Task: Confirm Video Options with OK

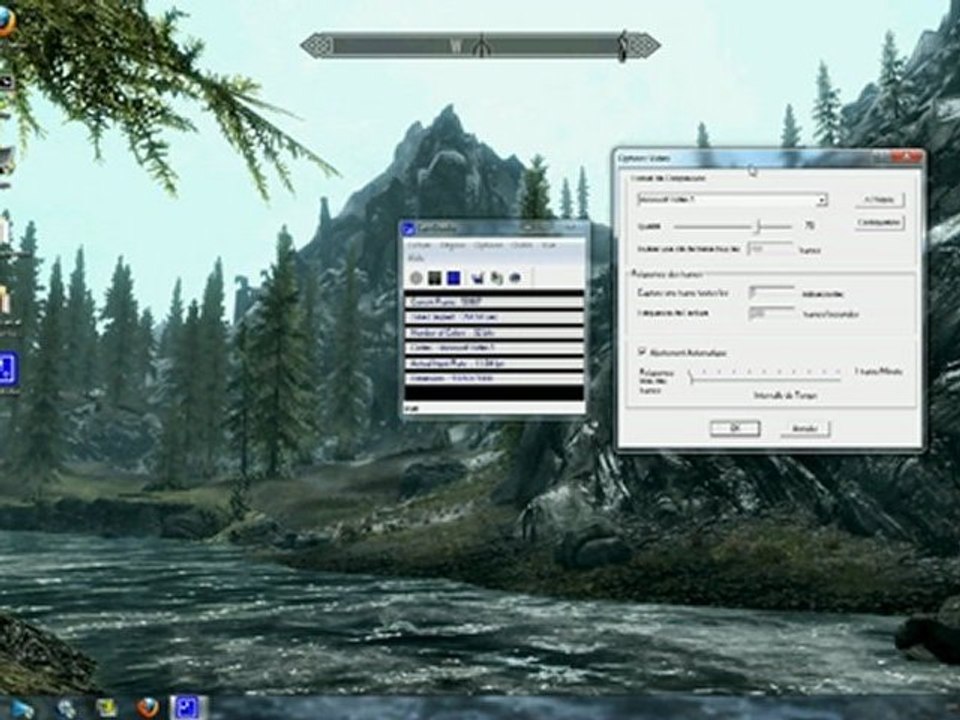Action: pos(735,429)
